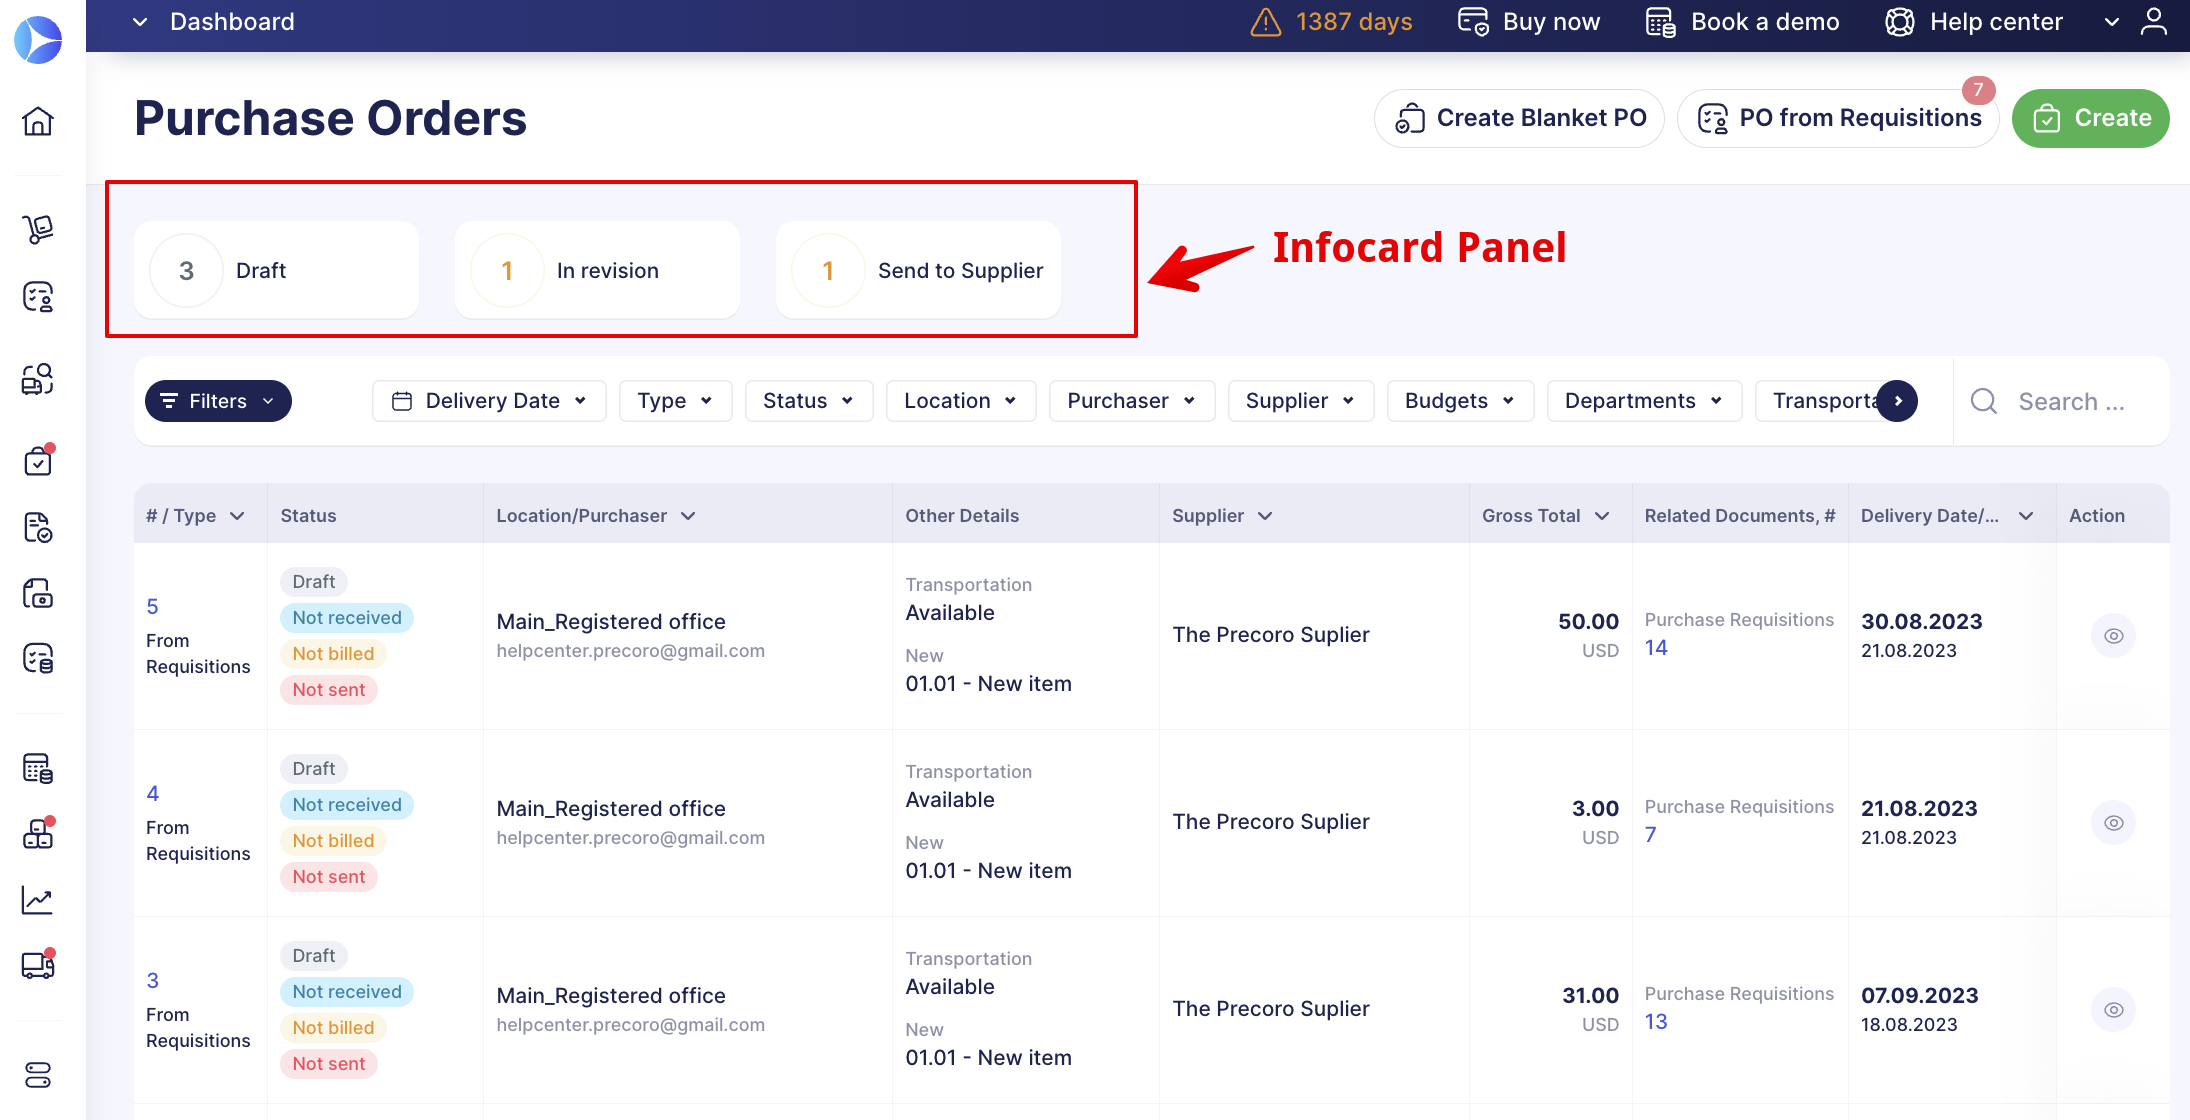Screen dimensions: 2190x1120
Task: Select the Send to Supplier infocard
Action: click(x=917, y=271)
